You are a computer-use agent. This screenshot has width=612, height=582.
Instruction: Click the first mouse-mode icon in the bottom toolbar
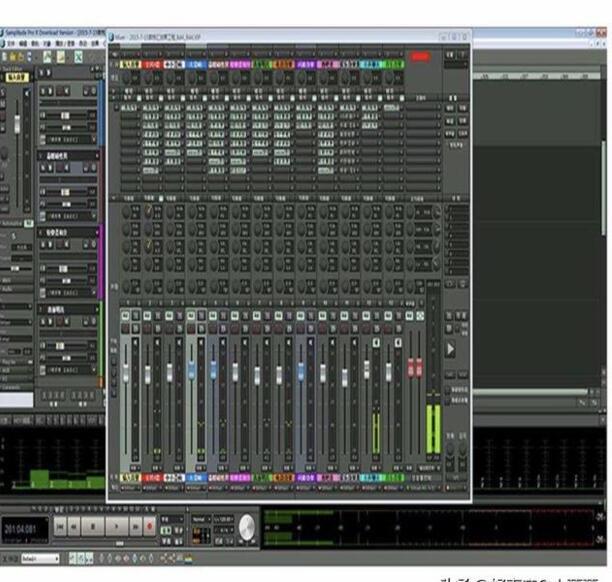pos(73,559)
